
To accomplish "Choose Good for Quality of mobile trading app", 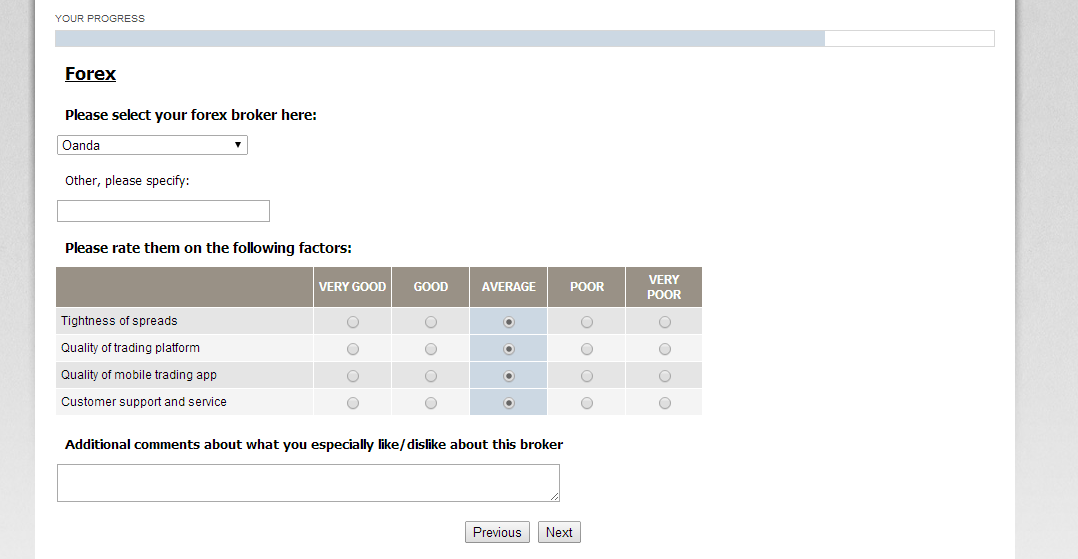I will click(x=431, y=376).
